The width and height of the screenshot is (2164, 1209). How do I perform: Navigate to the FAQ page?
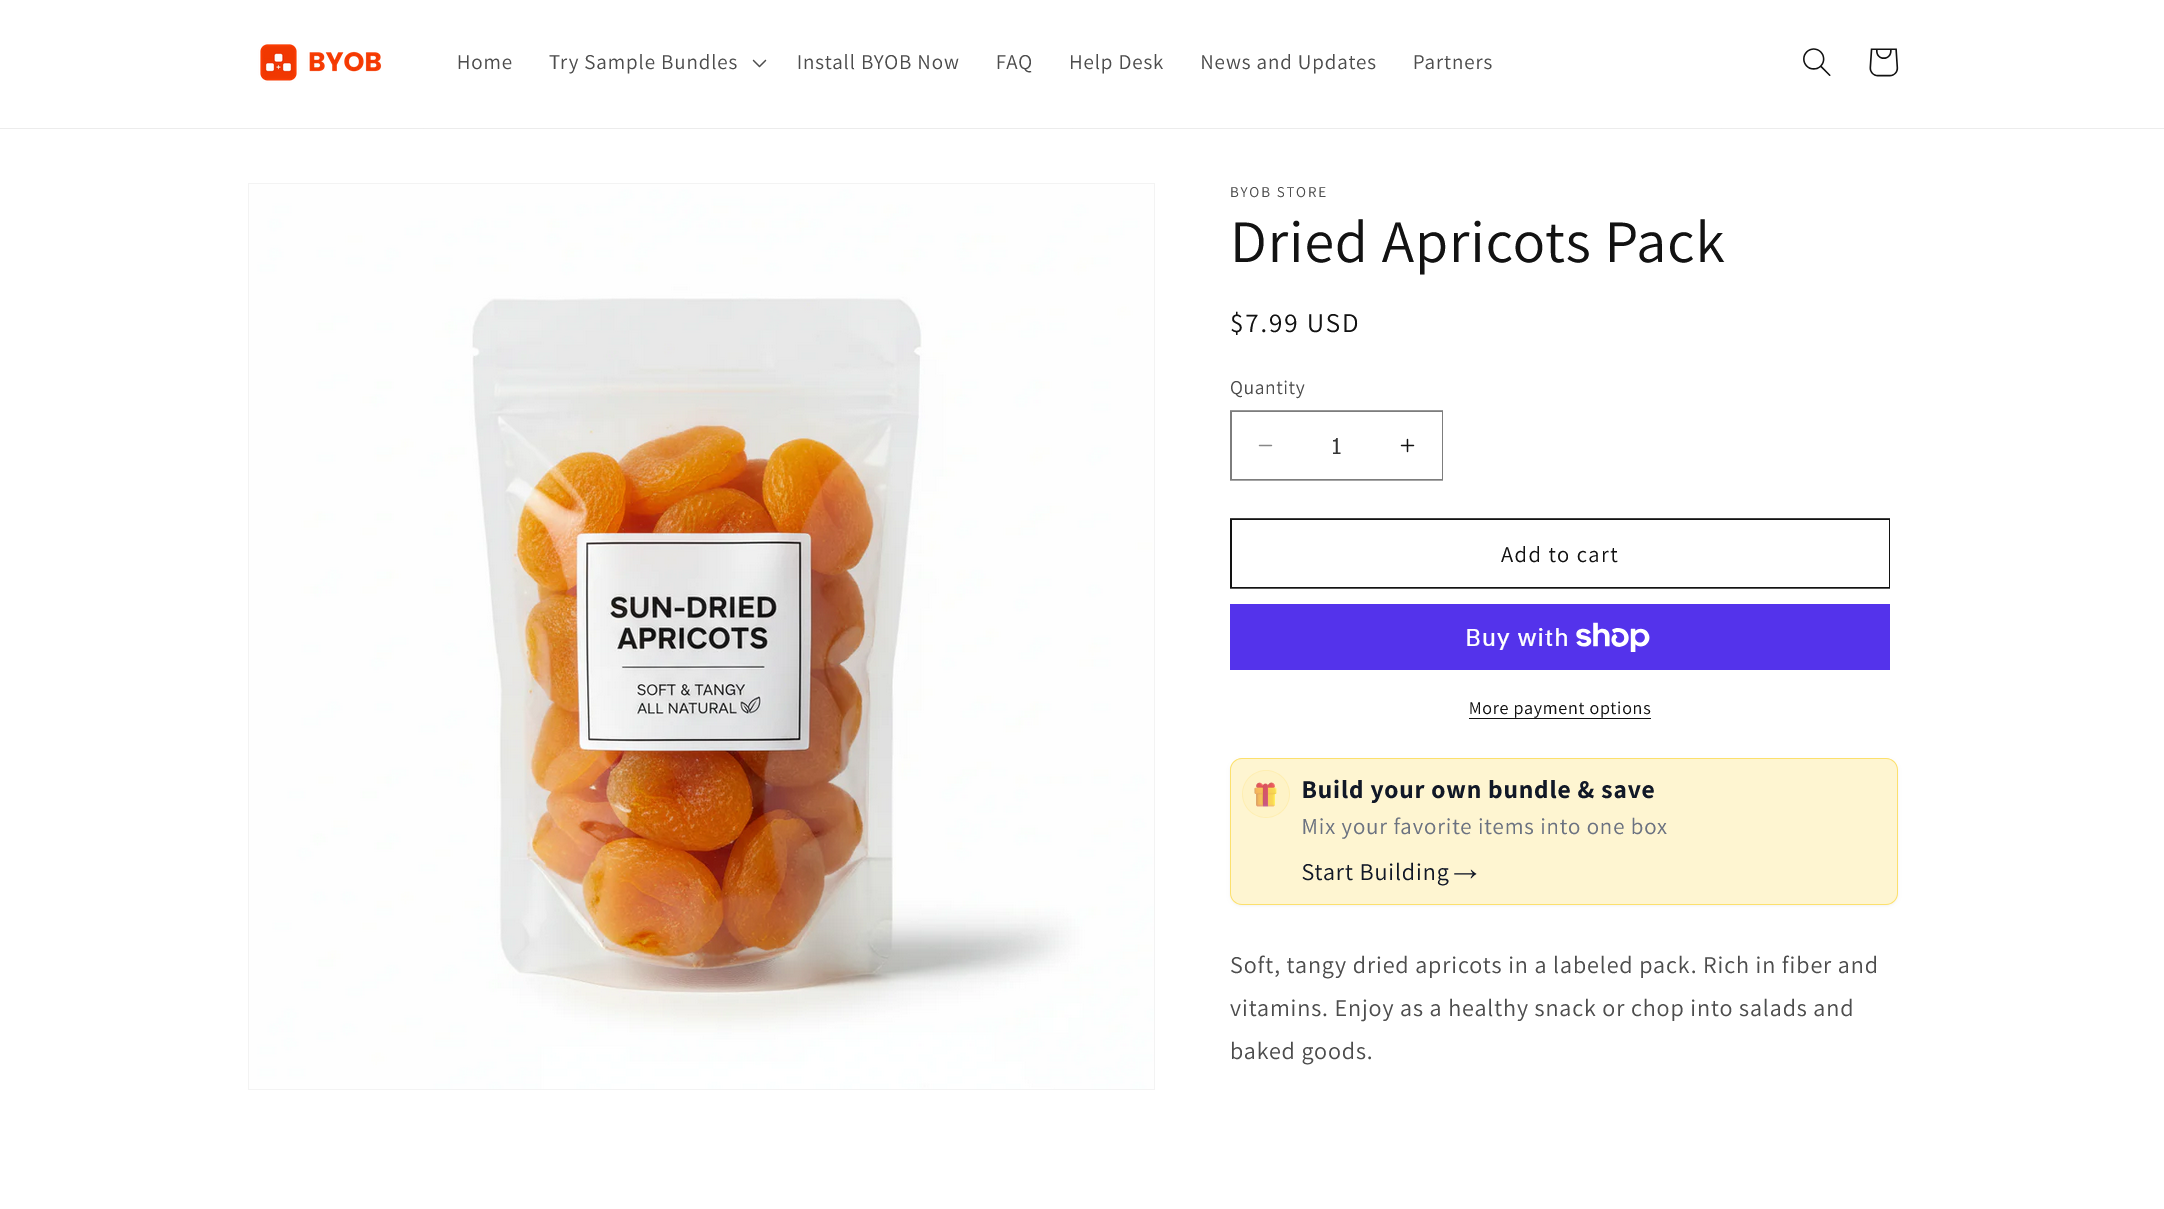coord(1013,62)
